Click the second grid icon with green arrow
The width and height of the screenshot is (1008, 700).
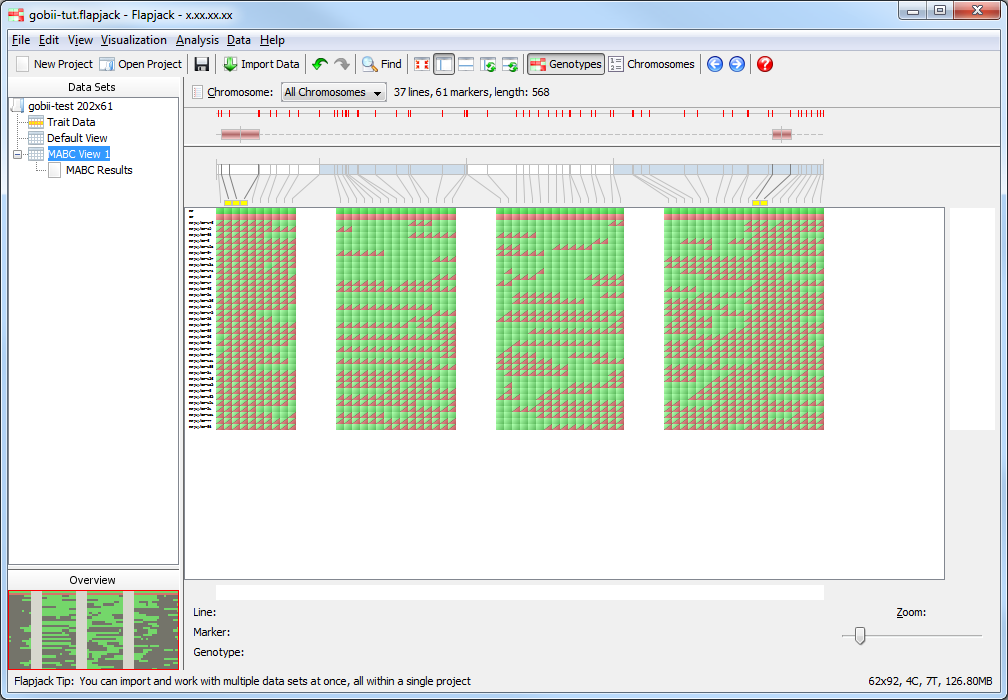[510, 64]
